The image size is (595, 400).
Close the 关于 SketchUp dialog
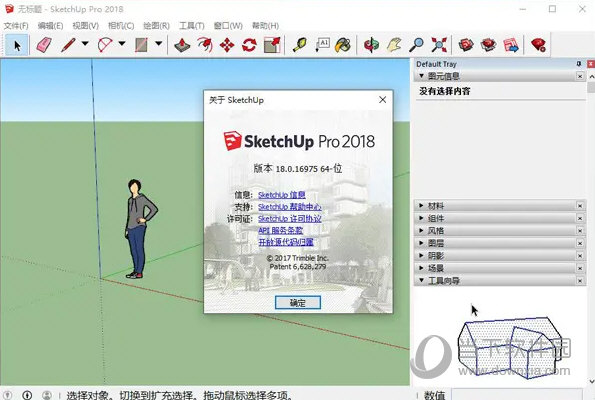(x=382, y=100)
